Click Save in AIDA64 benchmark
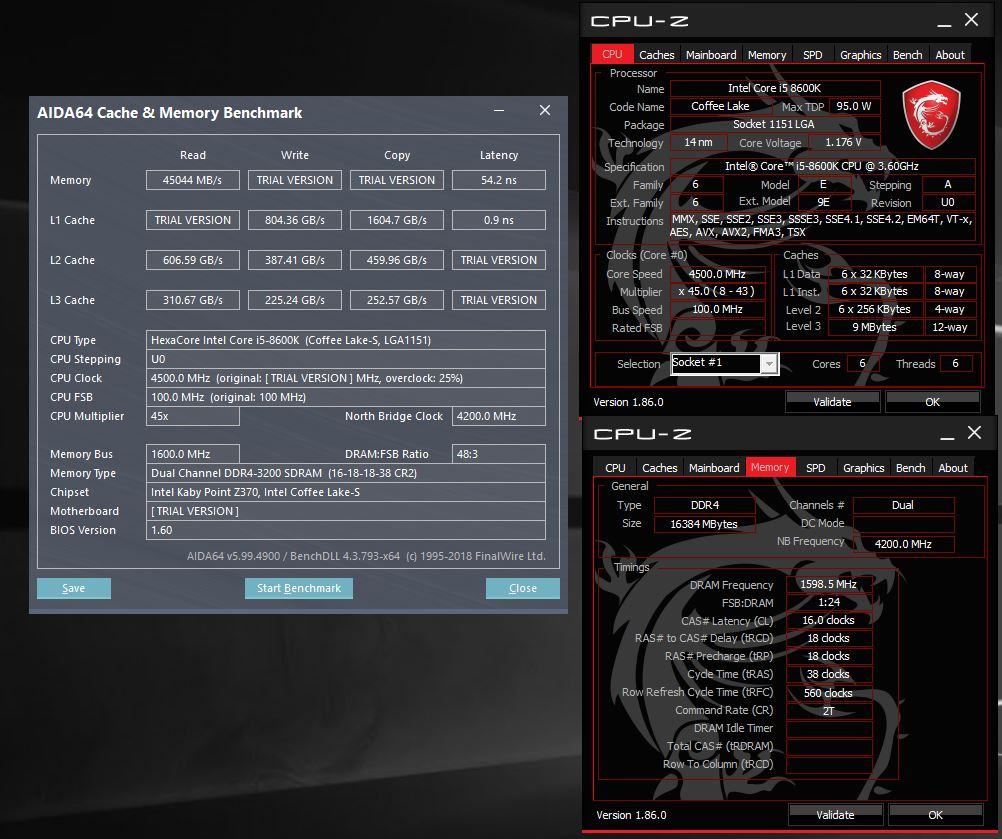 coord(73,589)
